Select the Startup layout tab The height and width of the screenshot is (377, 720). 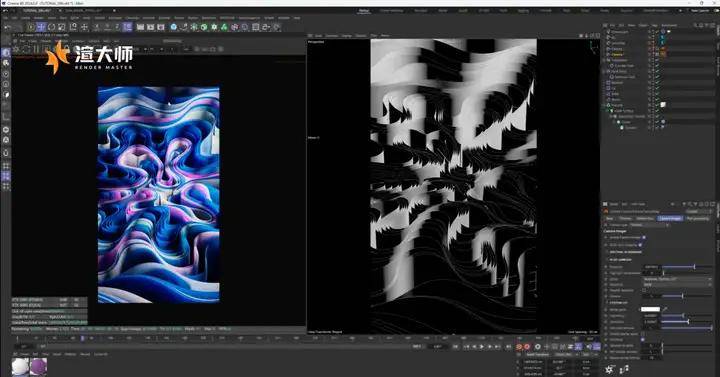(x=364, y=10)
